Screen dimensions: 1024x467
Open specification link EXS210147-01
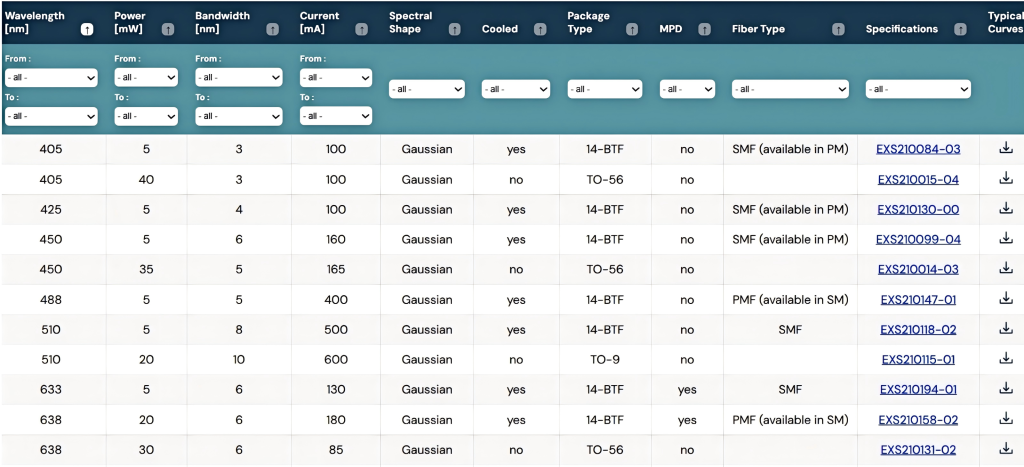(x=918, y=300)
